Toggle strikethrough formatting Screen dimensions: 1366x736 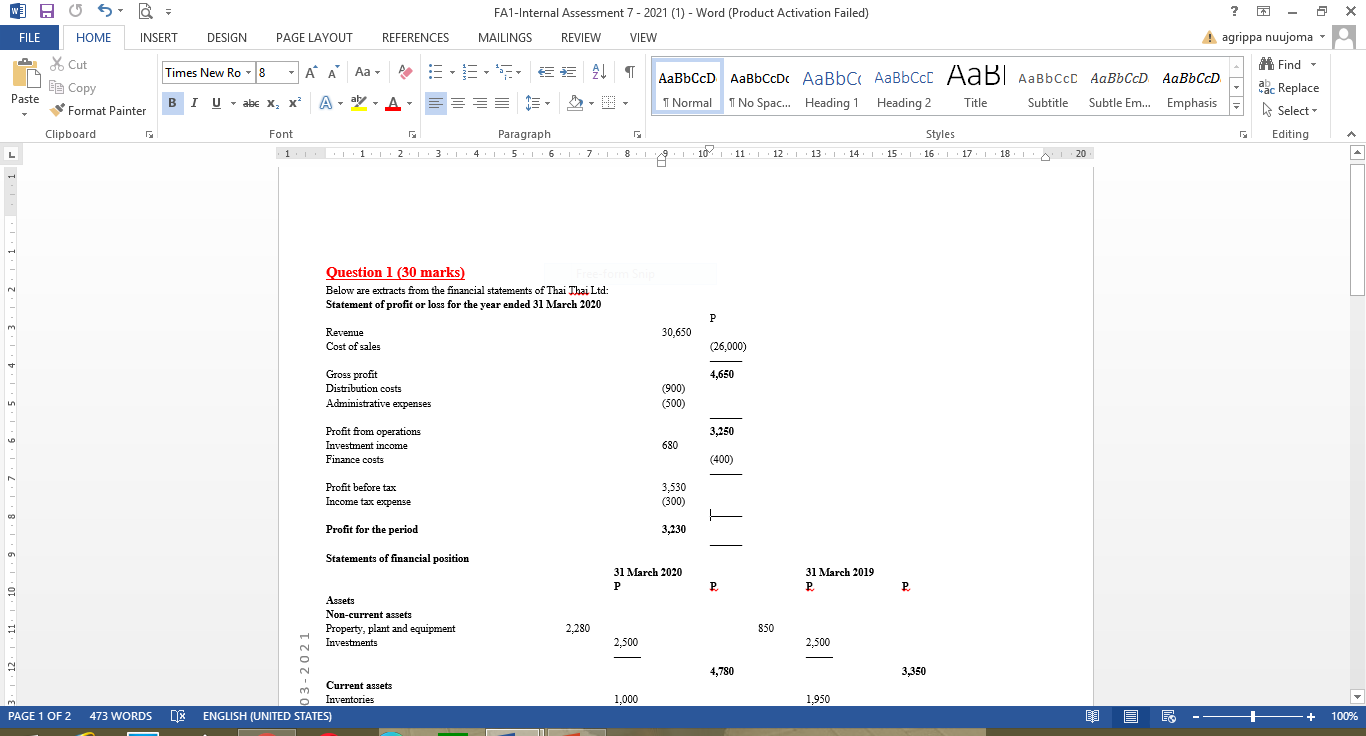(x=251, y=103)
